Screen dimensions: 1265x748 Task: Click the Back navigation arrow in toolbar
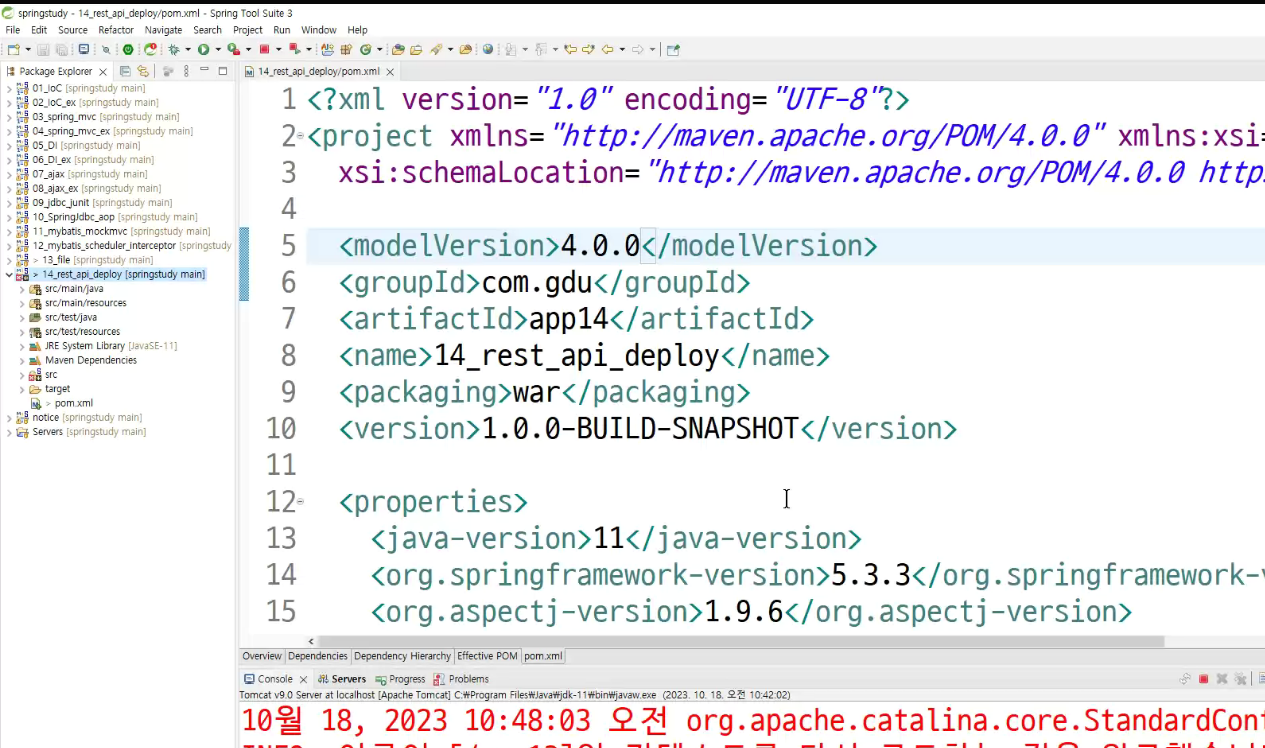click(x=607, y=49)
